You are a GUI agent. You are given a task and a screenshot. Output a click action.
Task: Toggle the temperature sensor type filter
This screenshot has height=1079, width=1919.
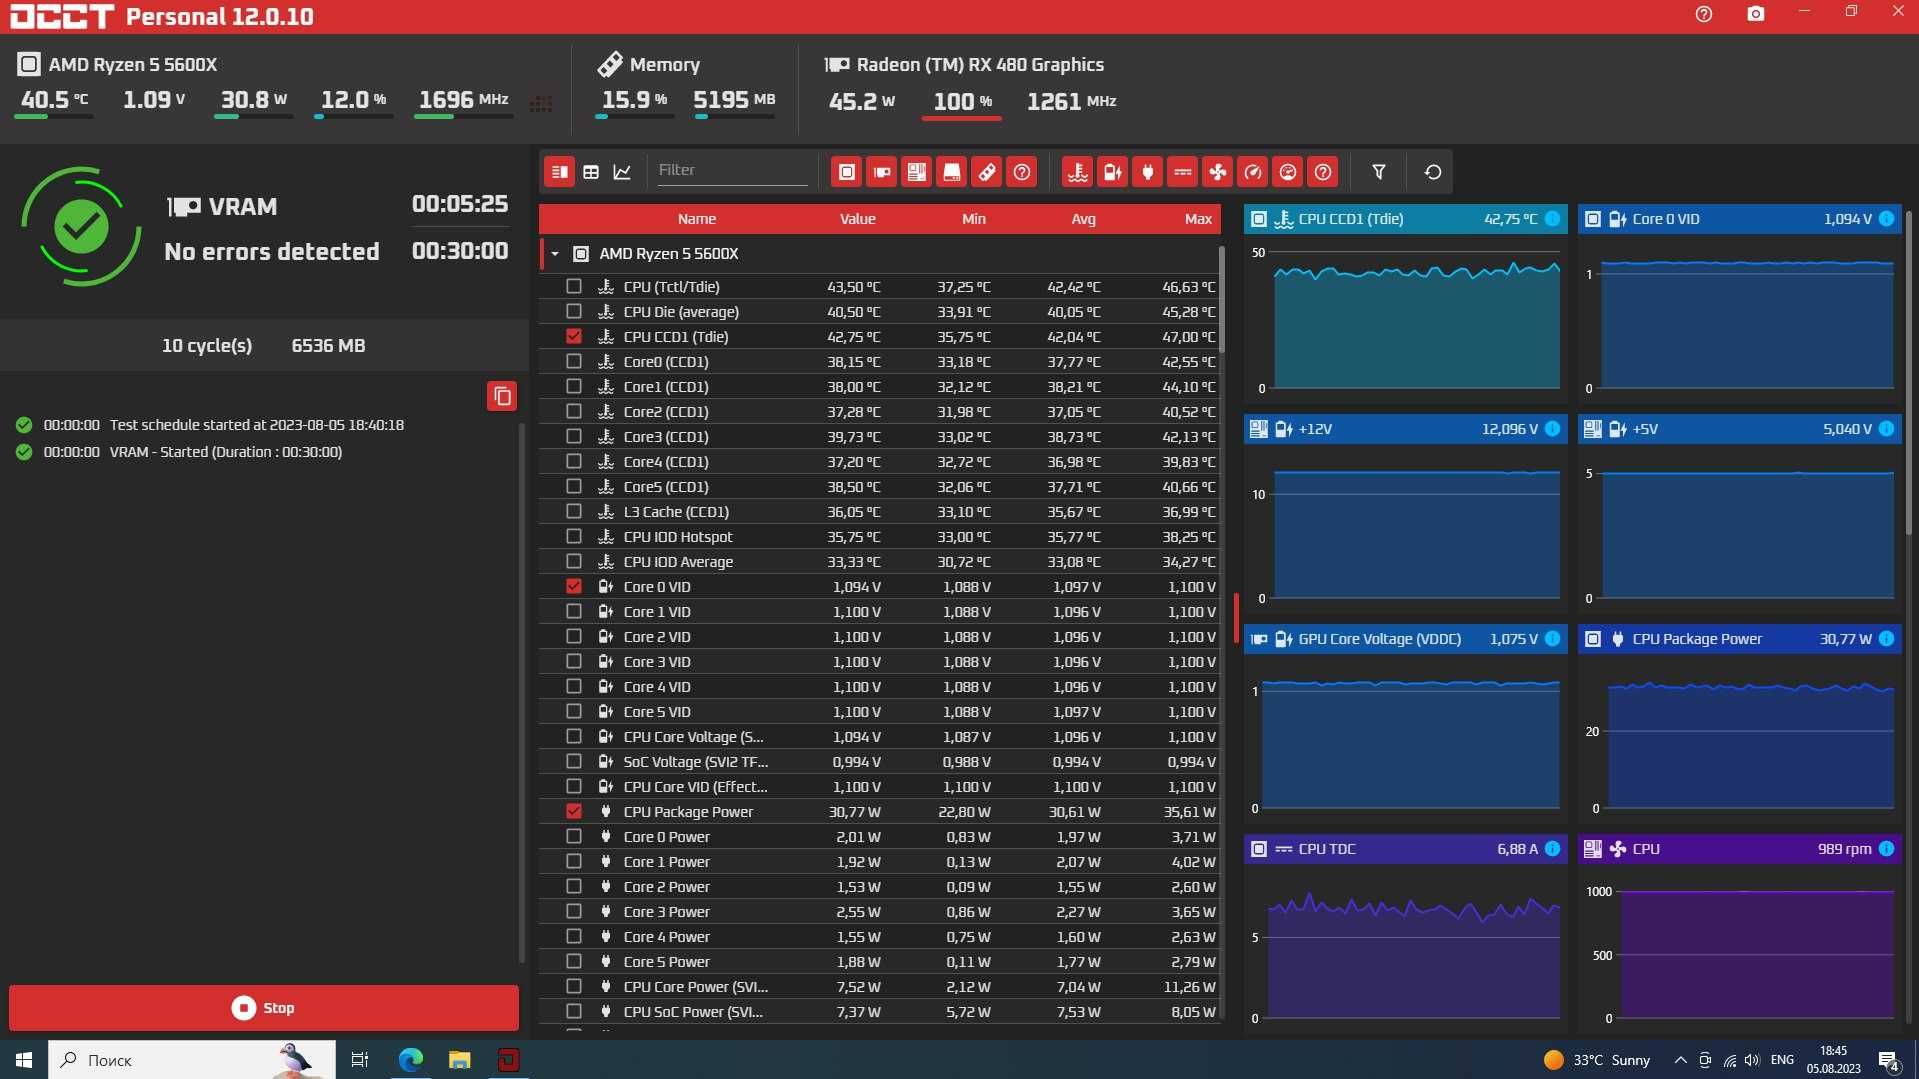click(x=1078, y=172)
